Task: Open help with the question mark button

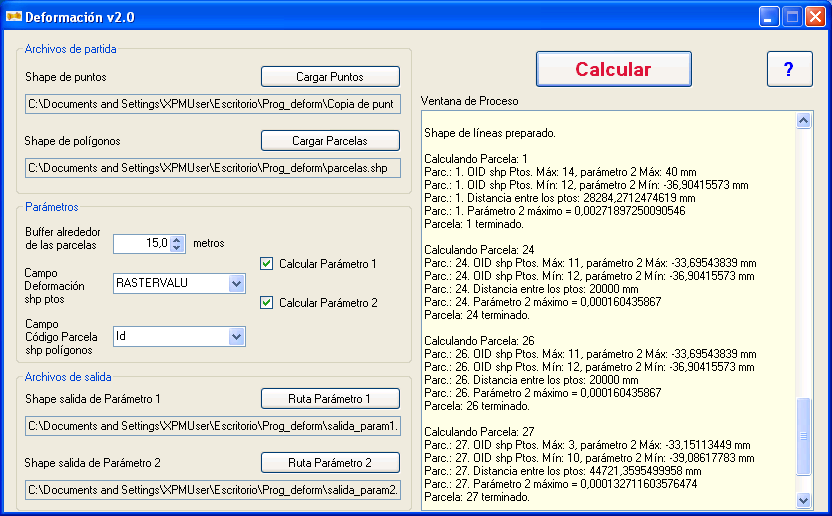Action: (x=789, y=69)
